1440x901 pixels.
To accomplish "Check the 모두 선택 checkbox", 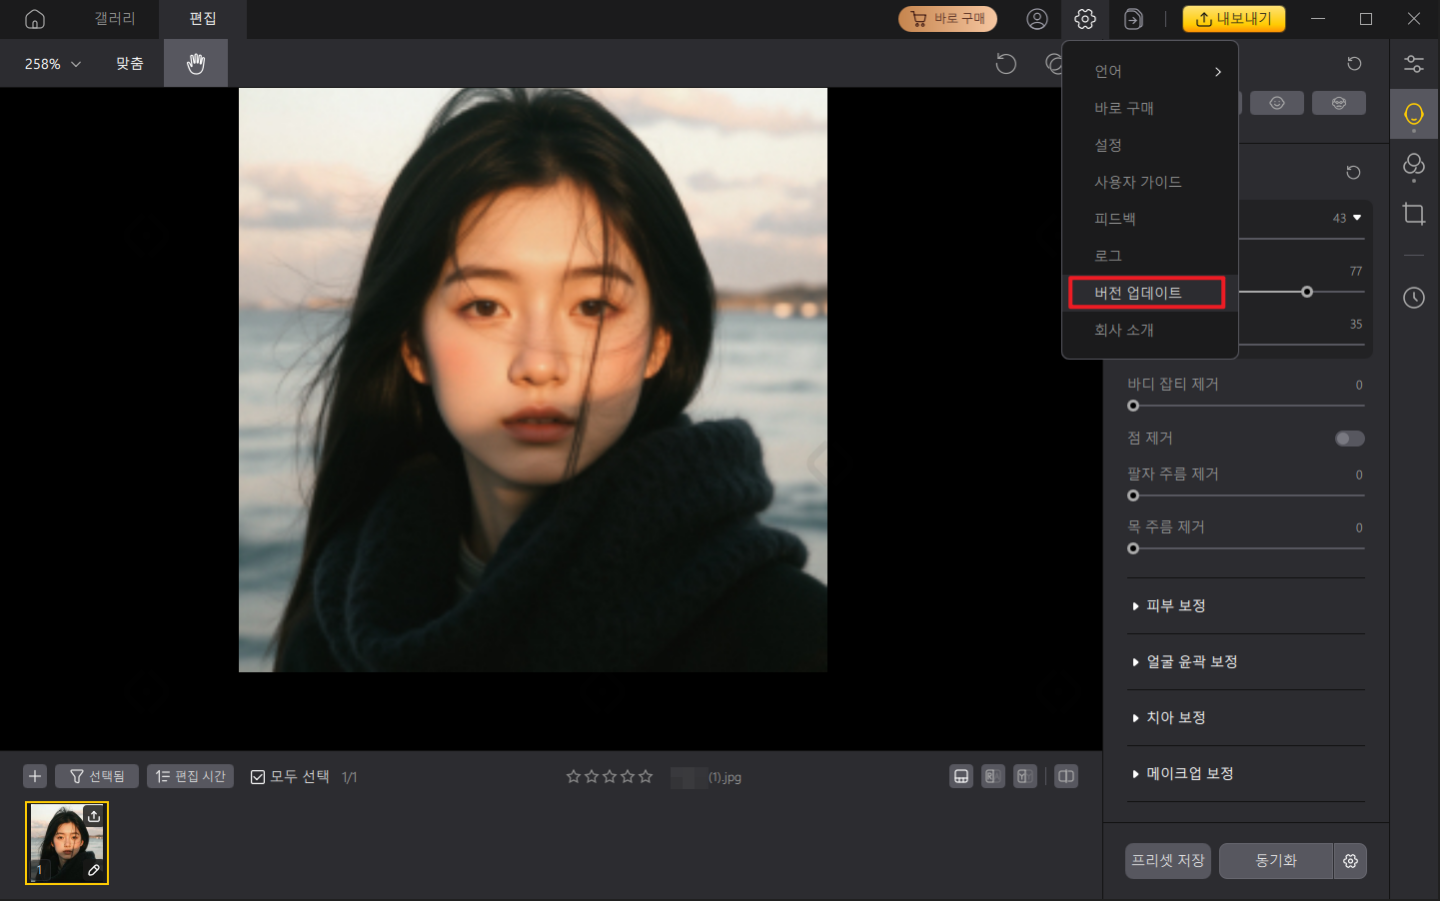I will (258, 777).
